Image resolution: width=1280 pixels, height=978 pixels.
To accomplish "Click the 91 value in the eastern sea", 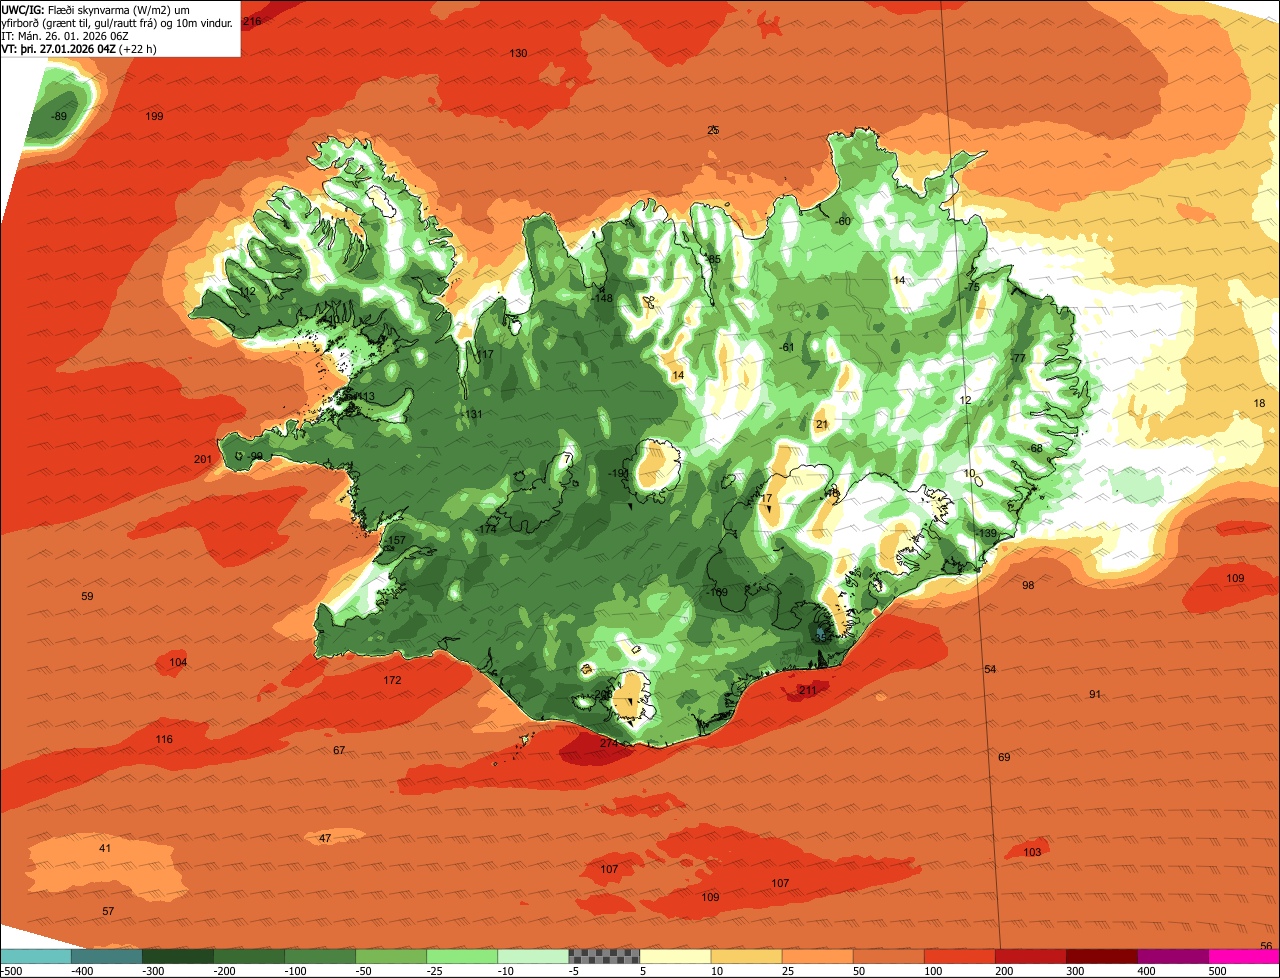I will coord(1095,694).
